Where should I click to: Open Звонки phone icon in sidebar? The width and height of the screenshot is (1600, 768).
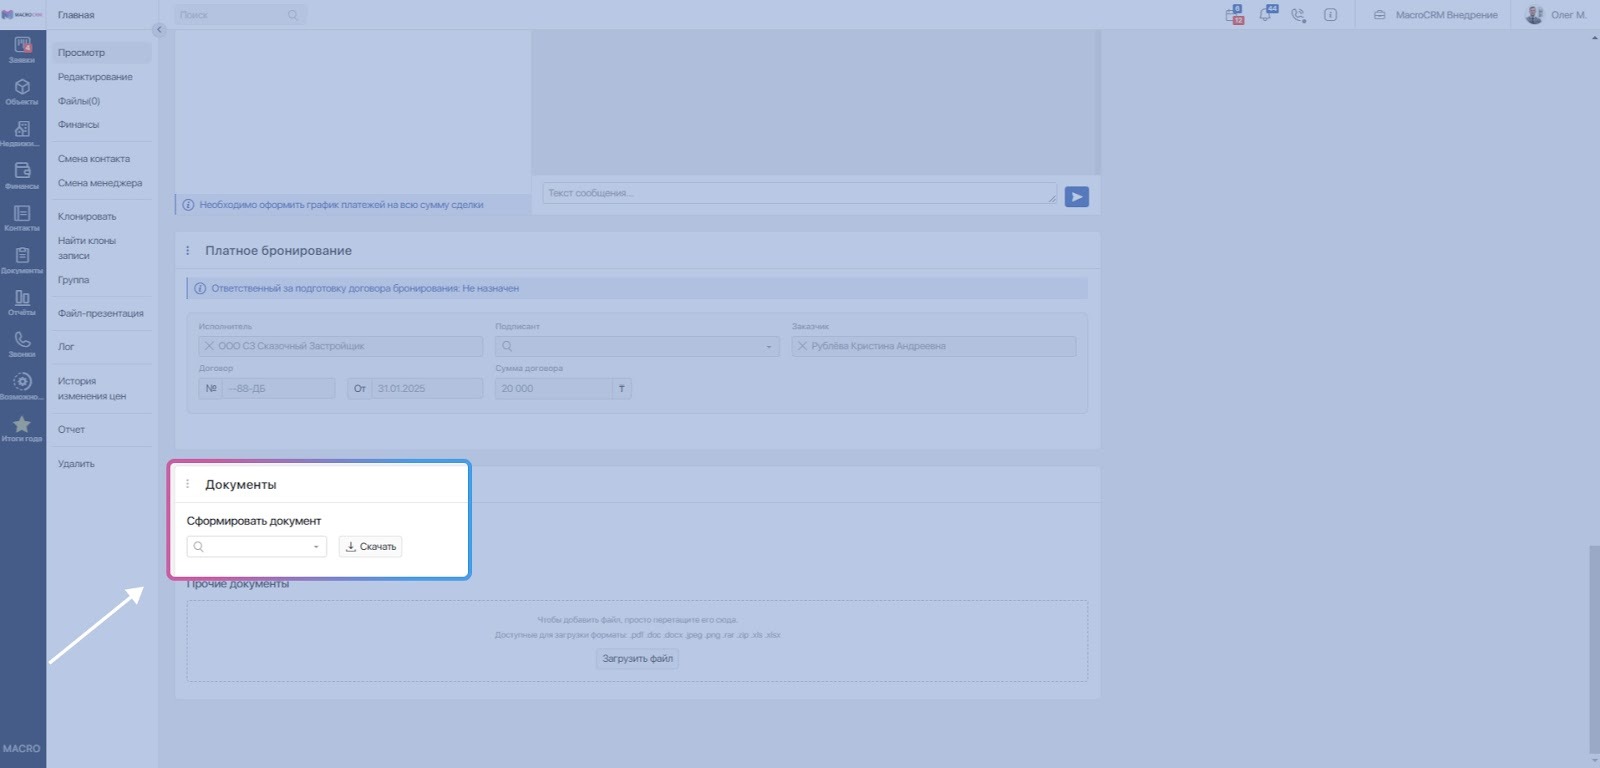[22, 343]
